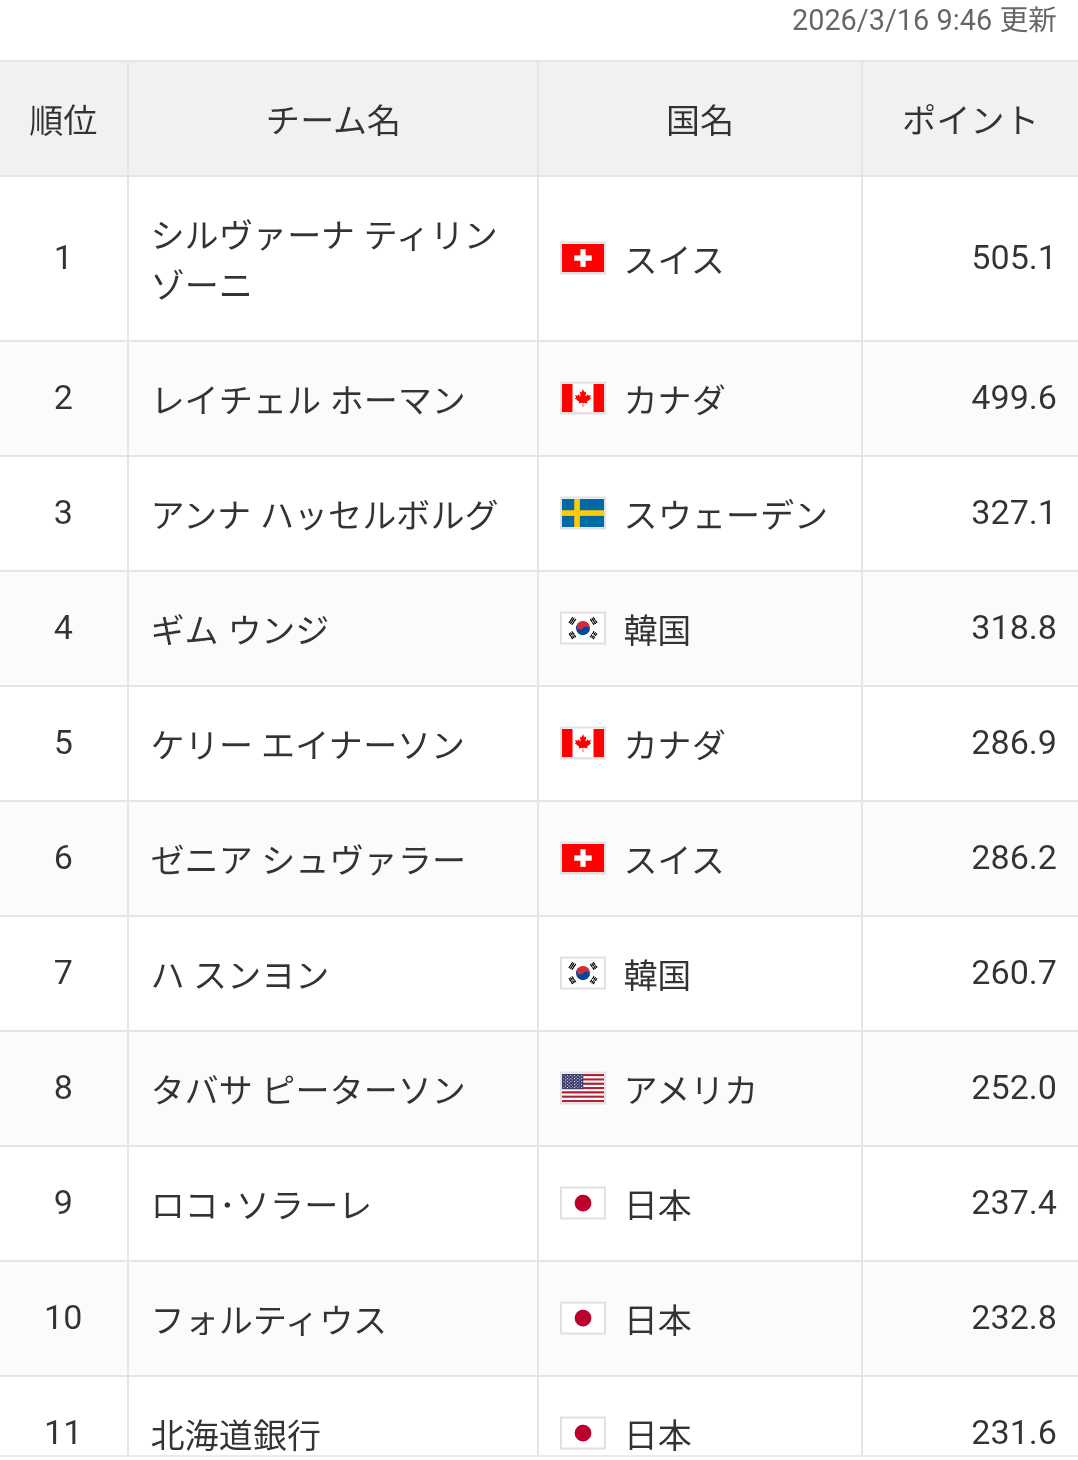The image size is (1078, 1460).
Task: Select team name タバサ ピーターソン
Action: (x=309, y=1090)
